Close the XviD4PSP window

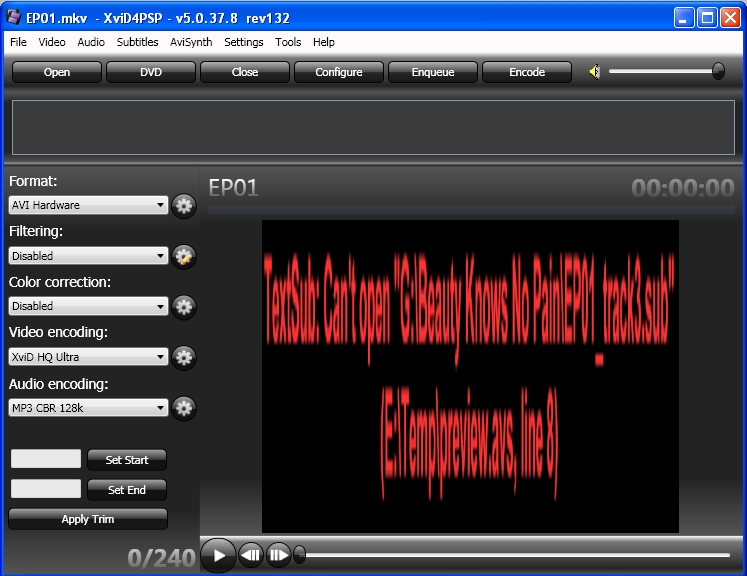[730, 18]
